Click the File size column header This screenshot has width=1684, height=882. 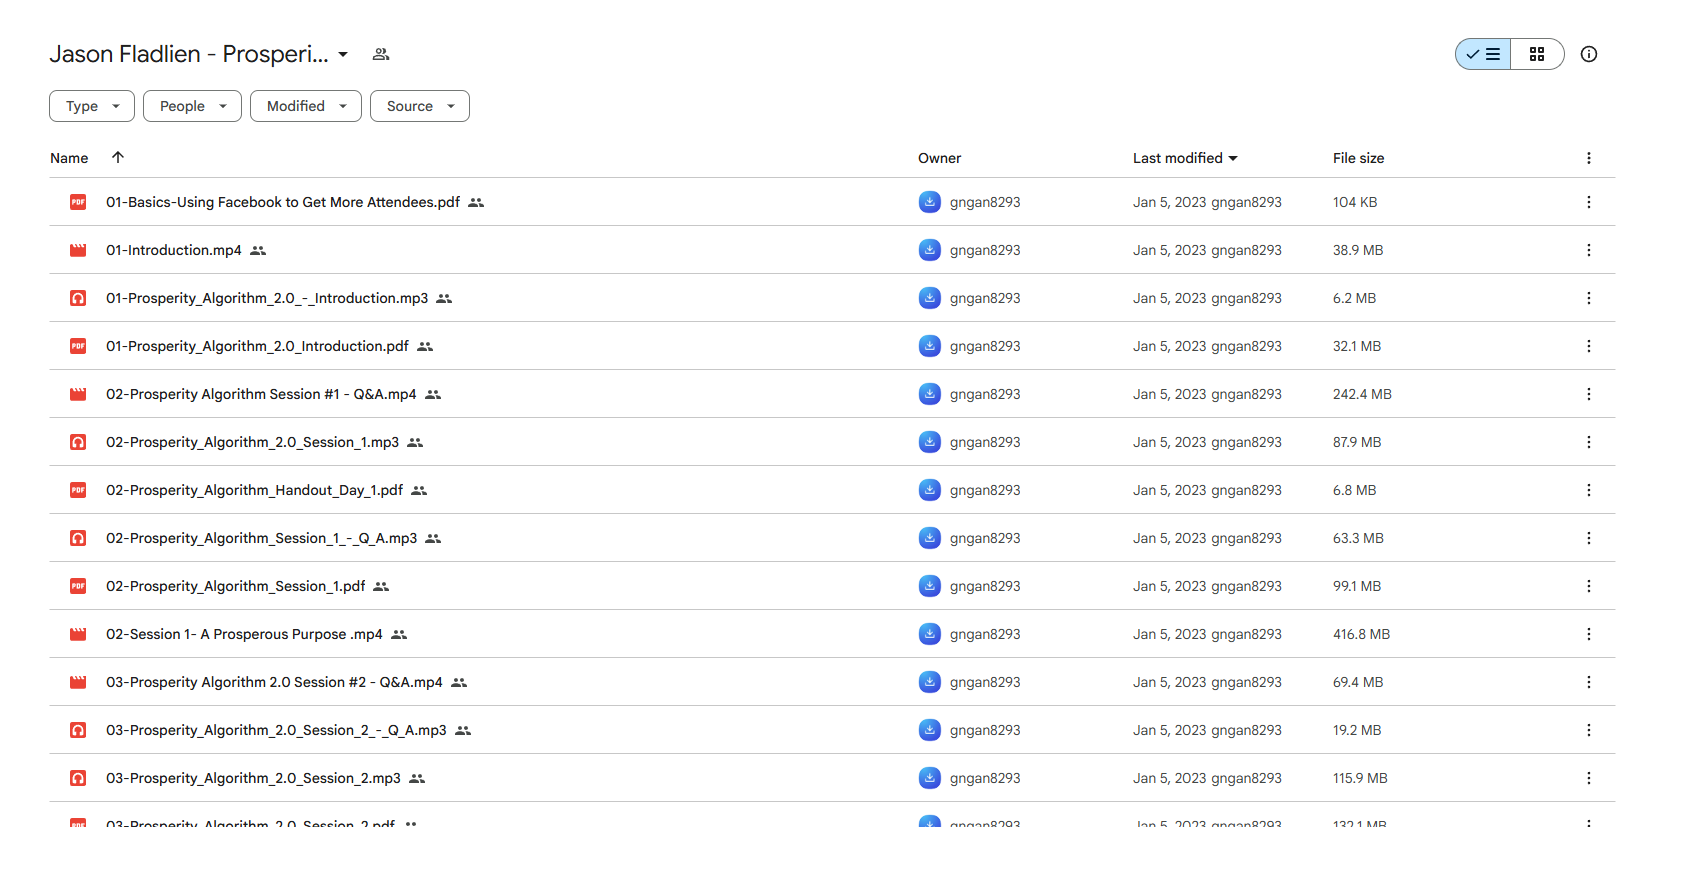coord(1358,158)
